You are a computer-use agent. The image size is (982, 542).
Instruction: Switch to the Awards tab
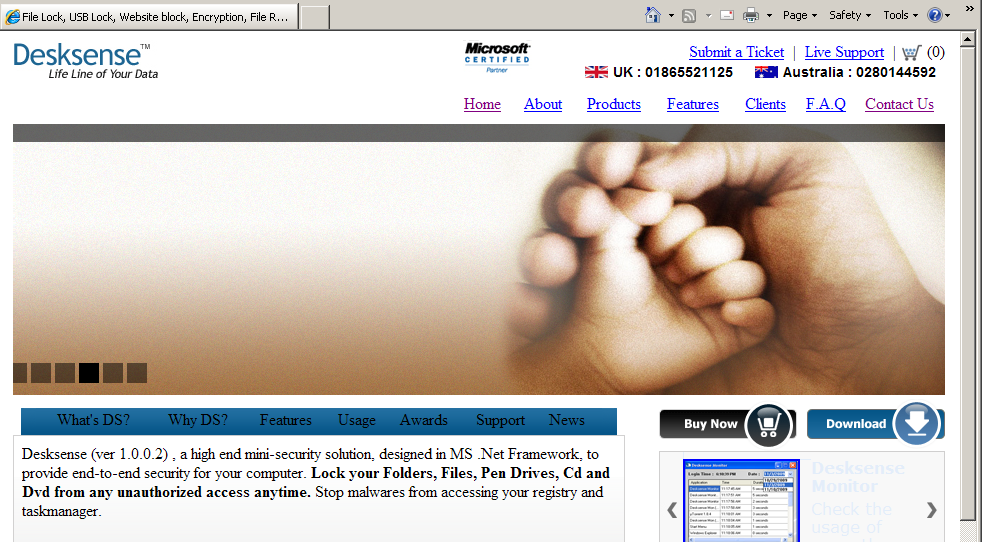424,420
